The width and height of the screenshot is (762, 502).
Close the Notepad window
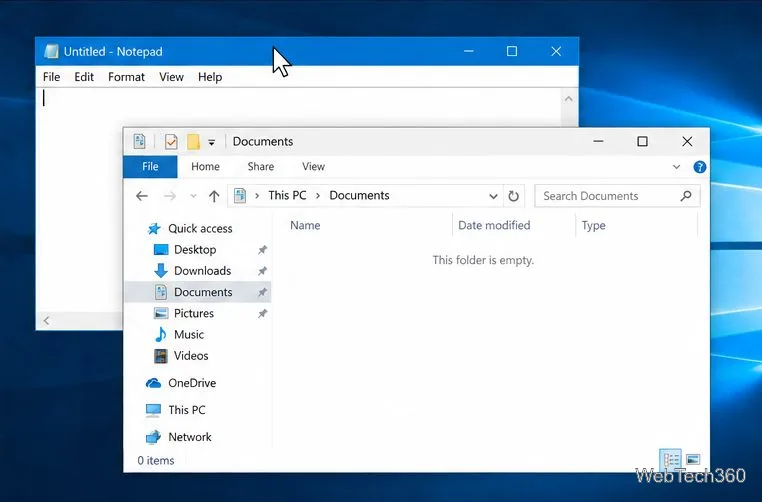click(556, 51)
